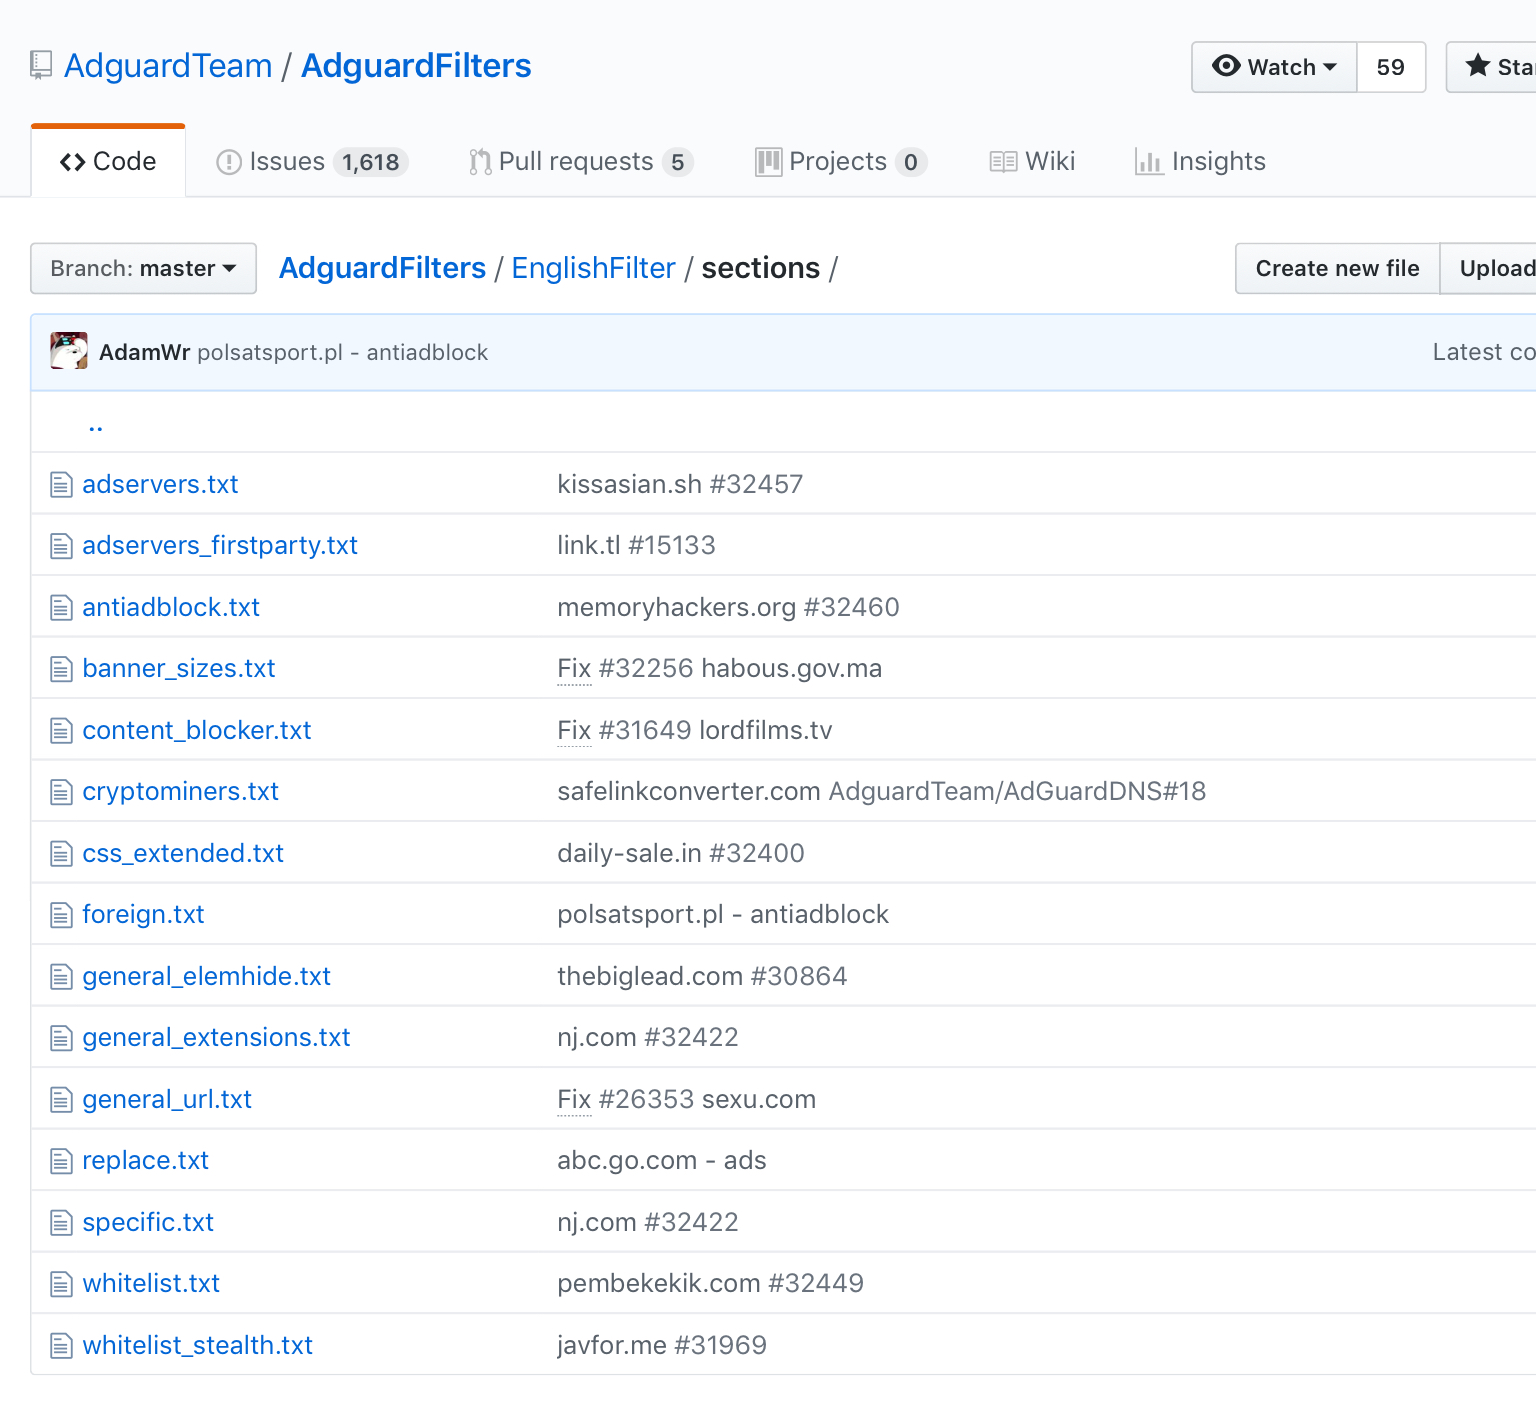Open commit 'thebiglead.com #30864'
The width and height of the screenshot is (1536, 1409).
702,977
